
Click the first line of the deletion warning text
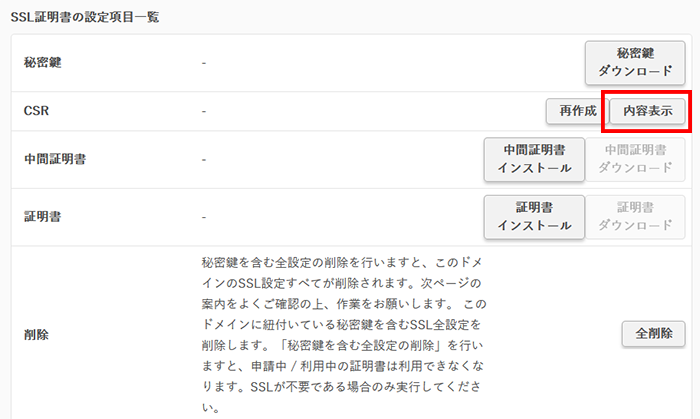click(x=345, y=262)
